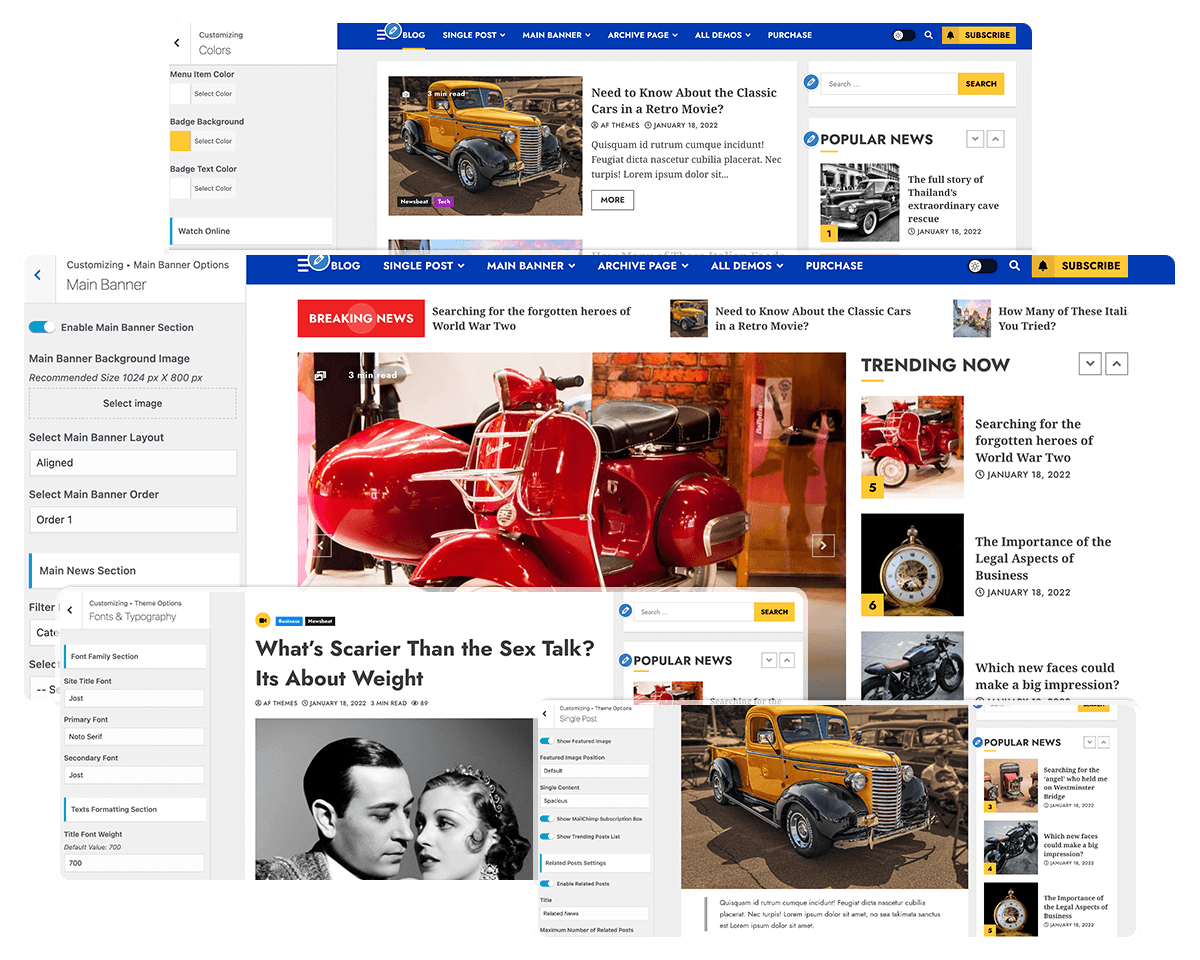This screenshot has height=960, width=1200.
Task: Click edit pencil beside Colors window search field
Action: pyautogui.click(x=812, y=82)
